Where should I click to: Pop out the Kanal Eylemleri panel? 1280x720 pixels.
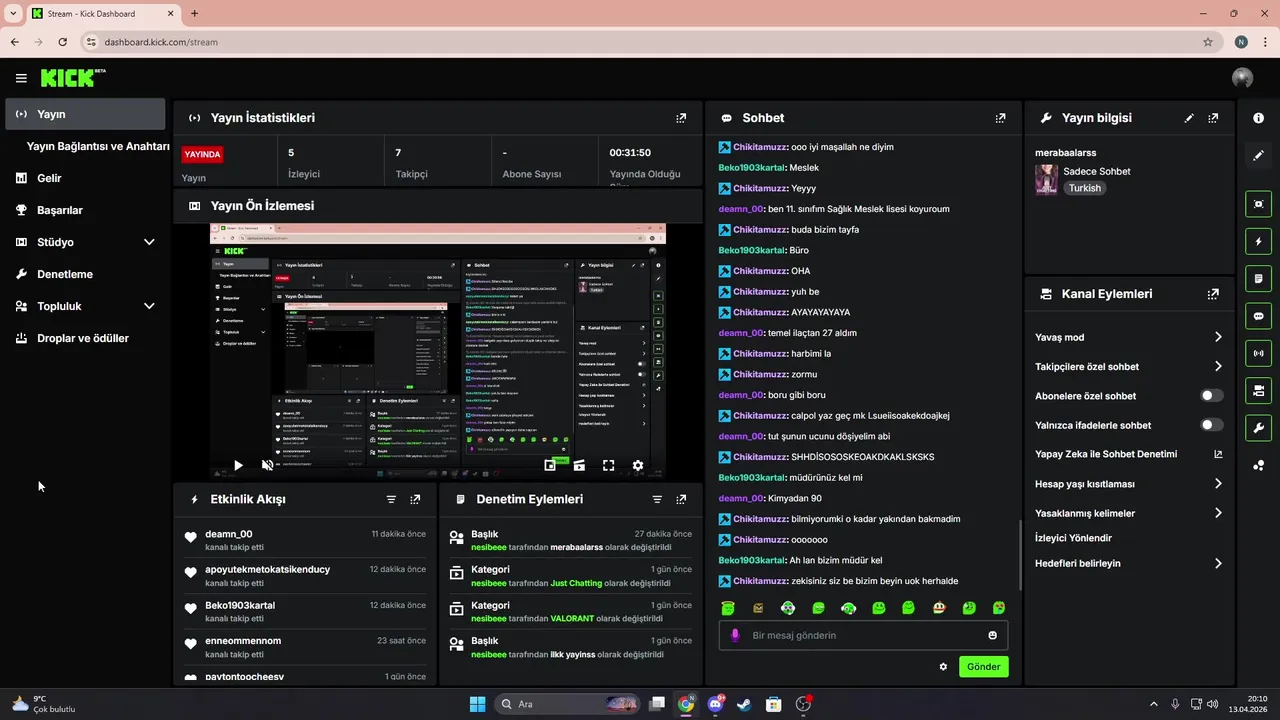[1213, 294]
